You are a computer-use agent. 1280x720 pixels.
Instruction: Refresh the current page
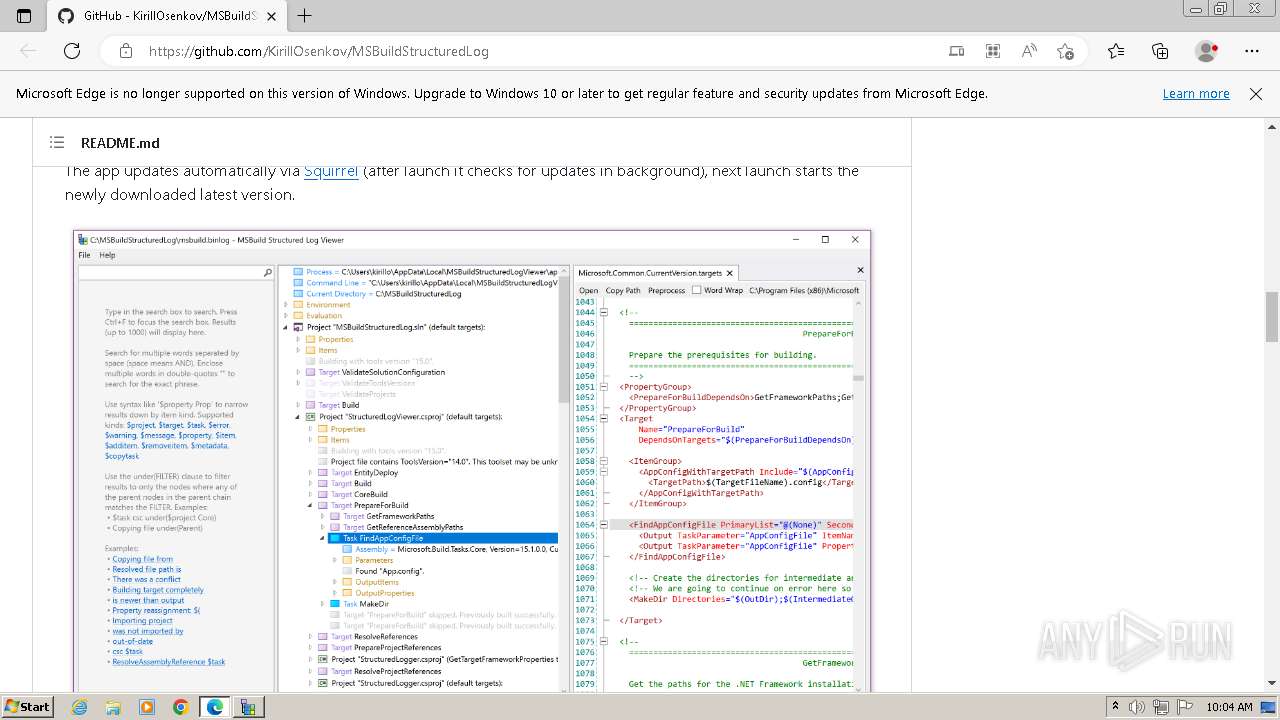(x=72, y=51)
